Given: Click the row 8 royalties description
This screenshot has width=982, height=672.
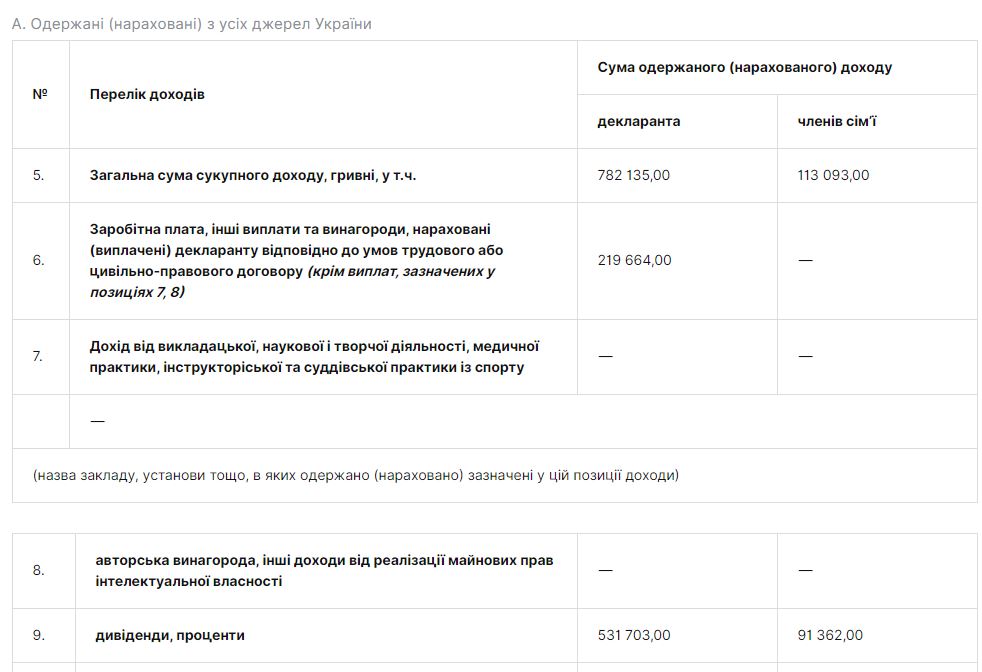Looking at the screenshot, I should tap(324, 570).
